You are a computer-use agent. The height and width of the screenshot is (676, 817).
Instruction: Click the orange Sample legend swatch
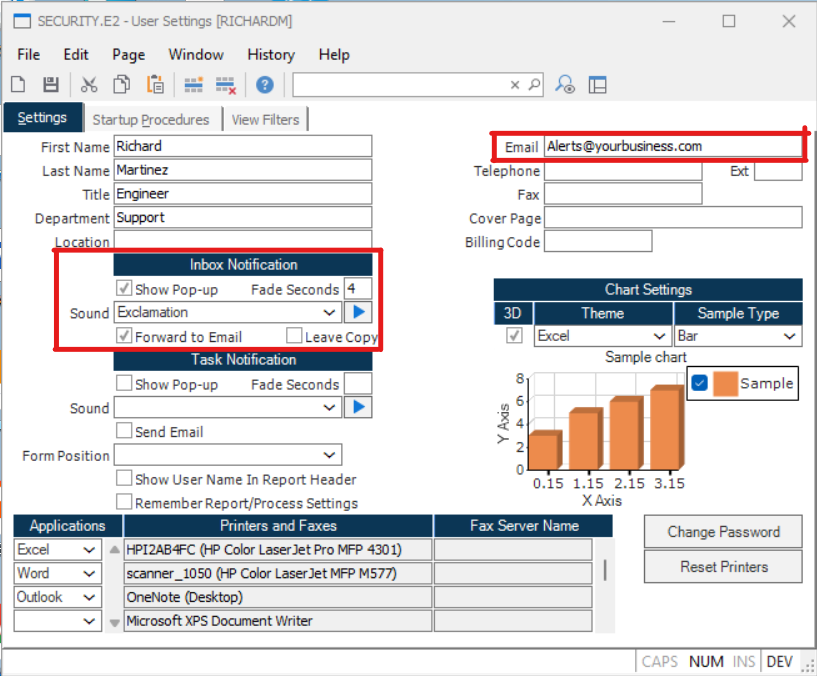(x=724, y=383)
